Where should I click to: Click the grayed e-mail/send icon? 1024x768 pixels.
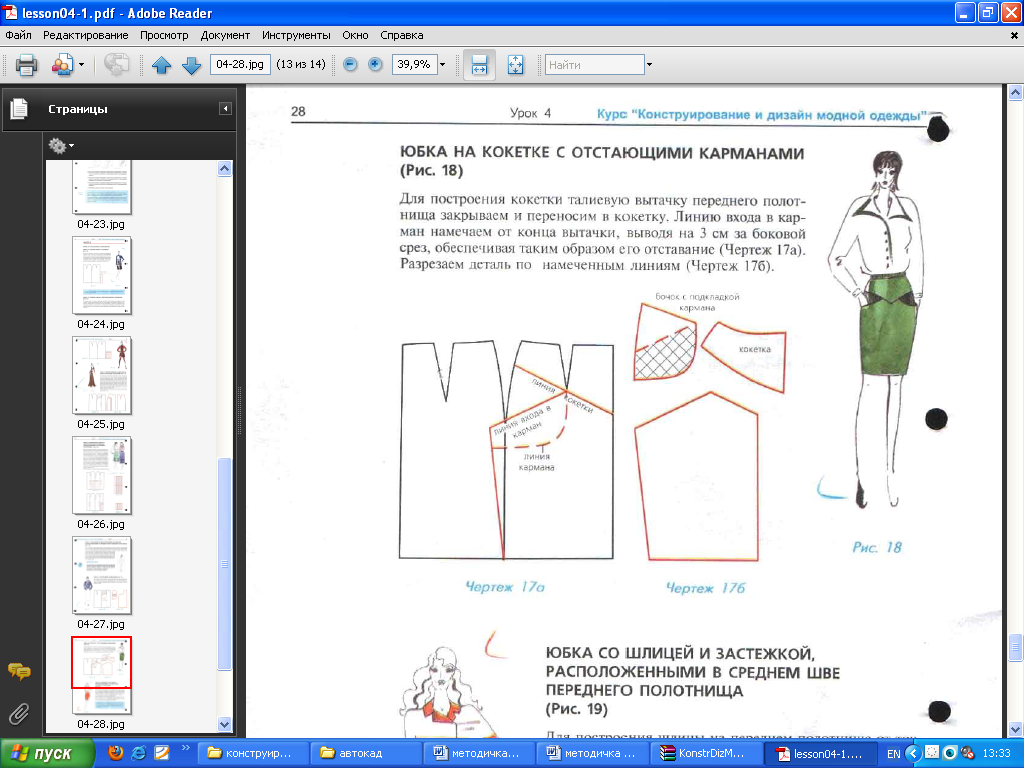coord(116,65)
